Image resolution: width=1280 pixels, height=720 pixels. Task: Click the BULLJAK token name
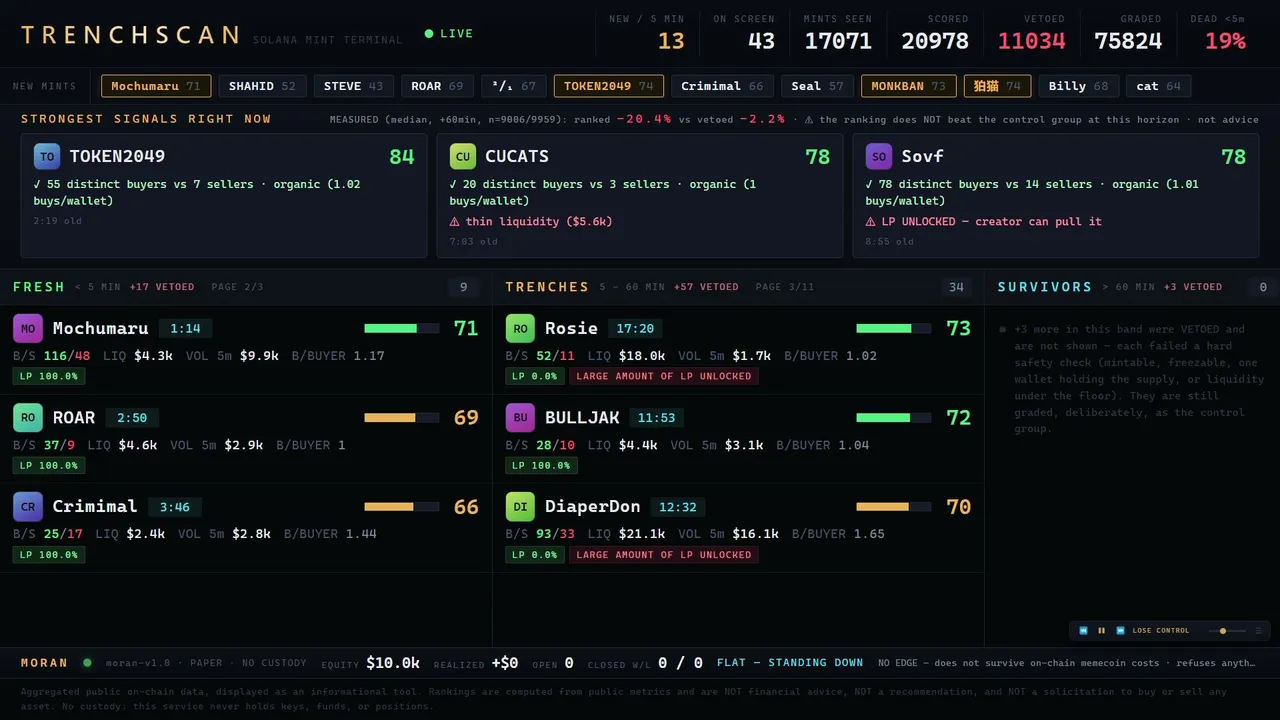click(582, 417)
